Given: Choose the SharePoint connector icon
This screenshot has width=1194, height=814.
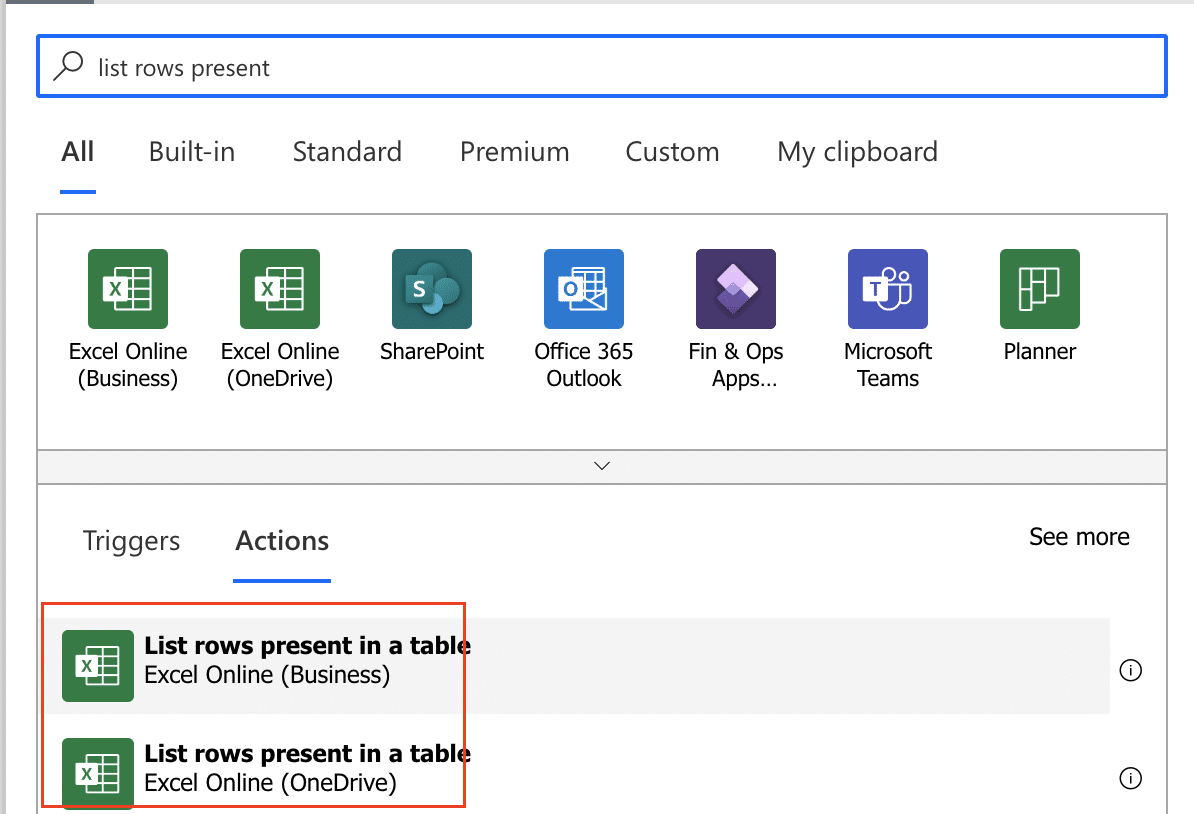Looking at the screenshot, I should click(432, 289).
